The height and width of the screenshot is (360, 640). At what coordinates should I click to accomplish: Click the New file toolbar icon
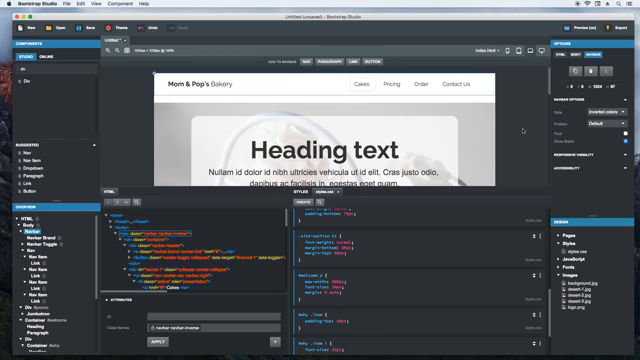point(20,28)
